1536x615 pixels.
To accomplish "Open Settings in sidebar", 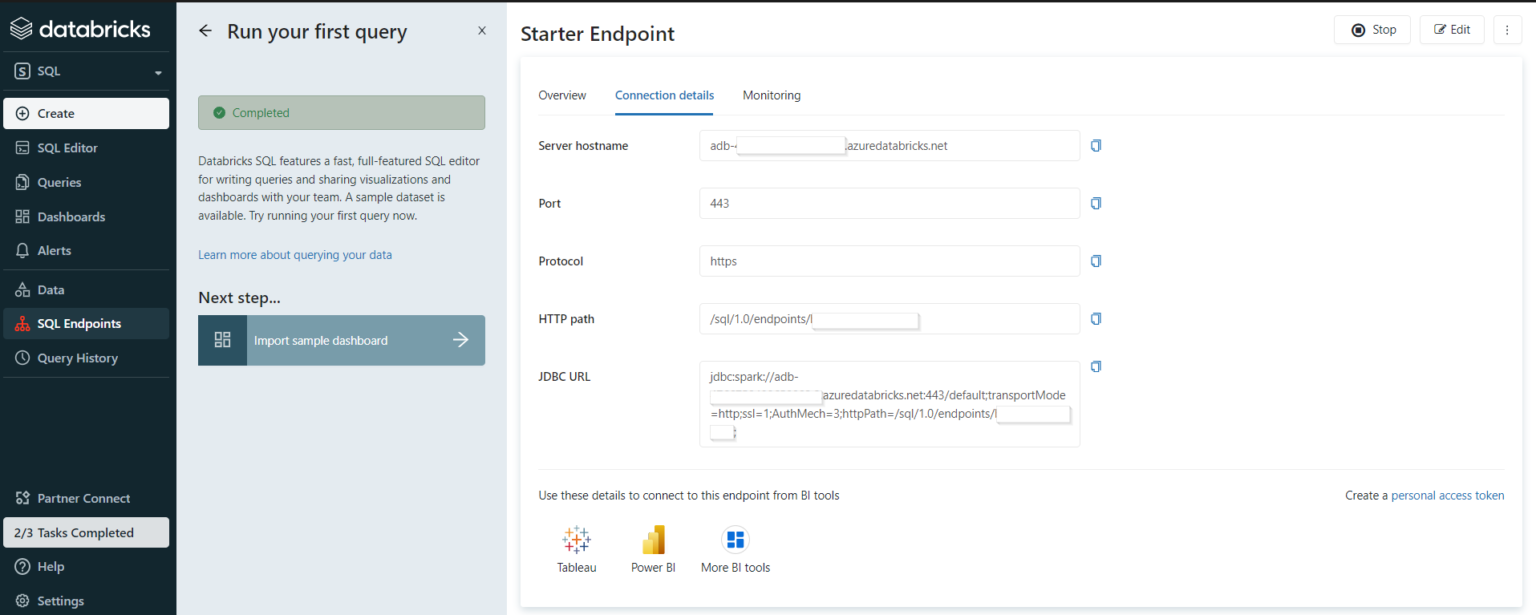I will pyautogui.click(x=86, y=601).
